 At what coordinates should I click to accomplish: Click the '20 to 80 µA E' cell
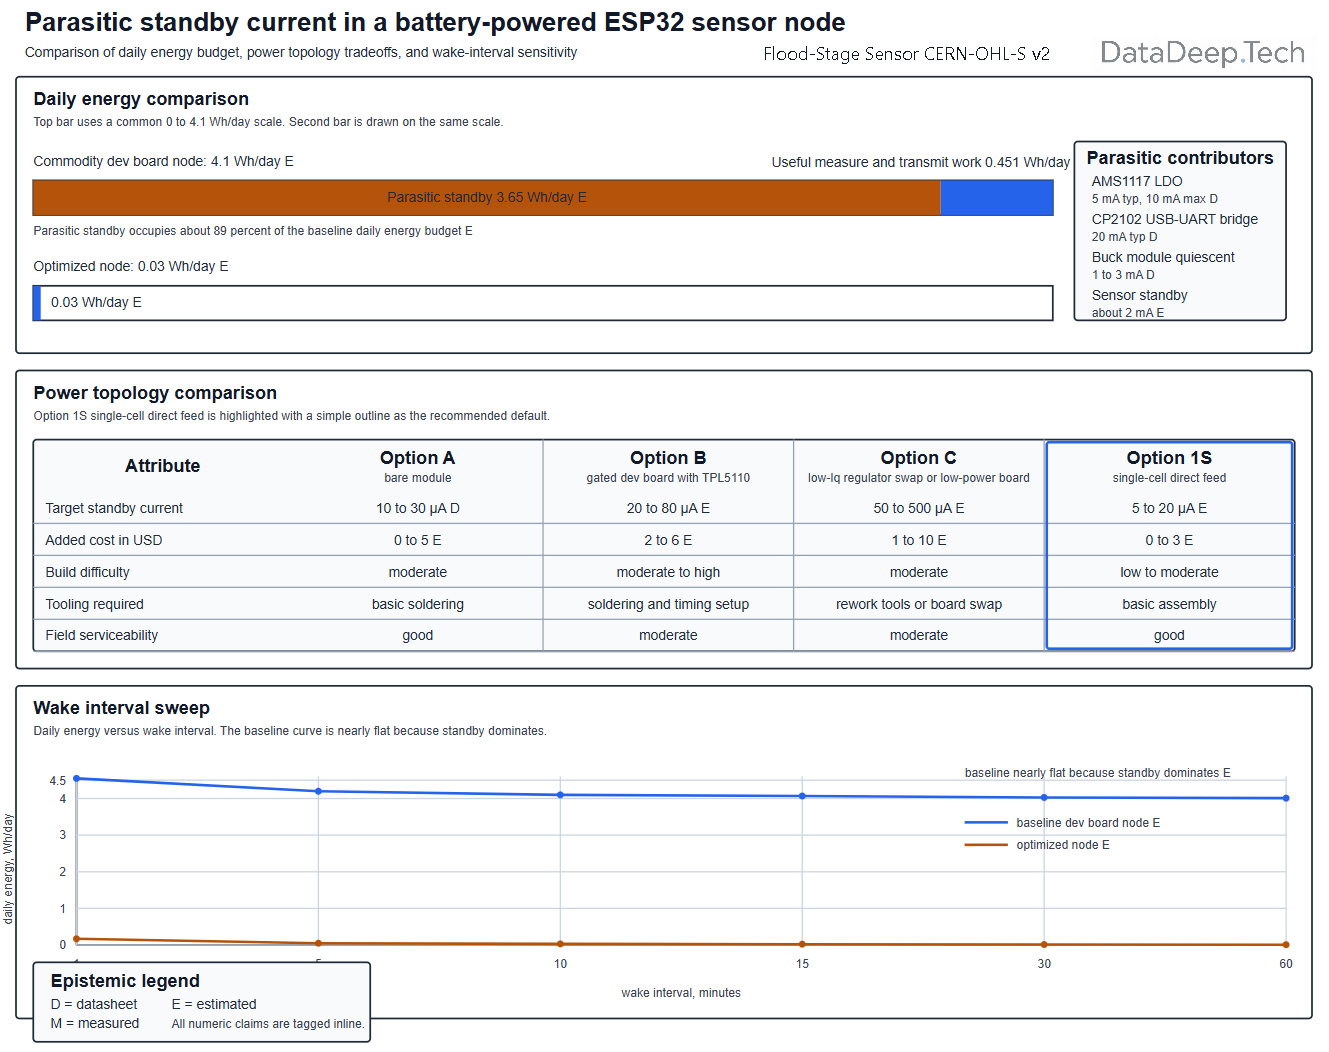[668, 508]
